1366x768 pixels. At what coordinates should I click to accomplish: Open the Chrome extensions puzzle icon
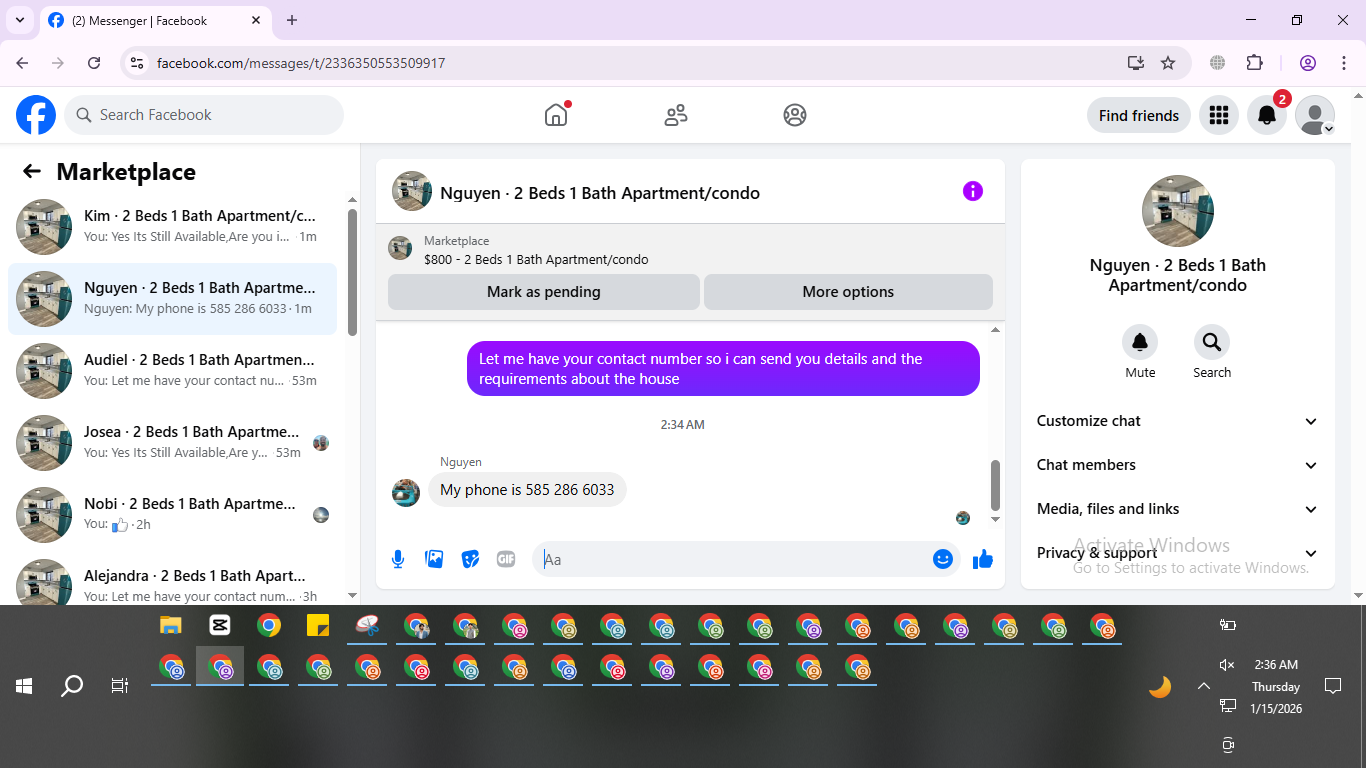point(1254,63)
